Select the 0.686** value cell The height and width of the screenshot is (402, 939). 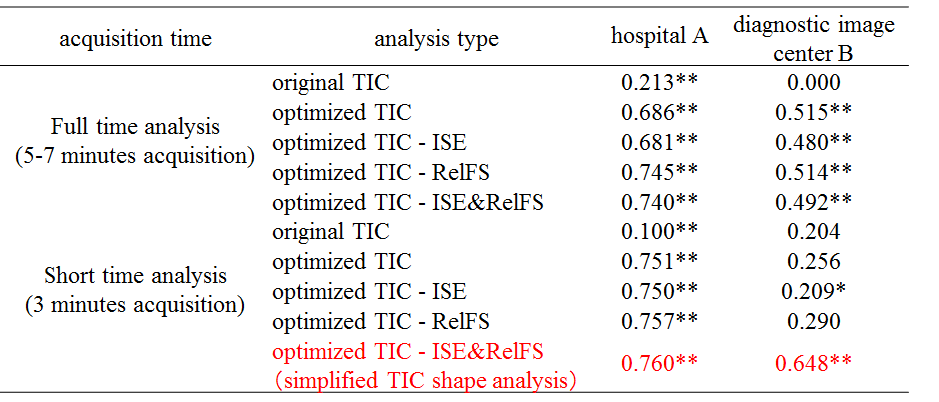659,113
